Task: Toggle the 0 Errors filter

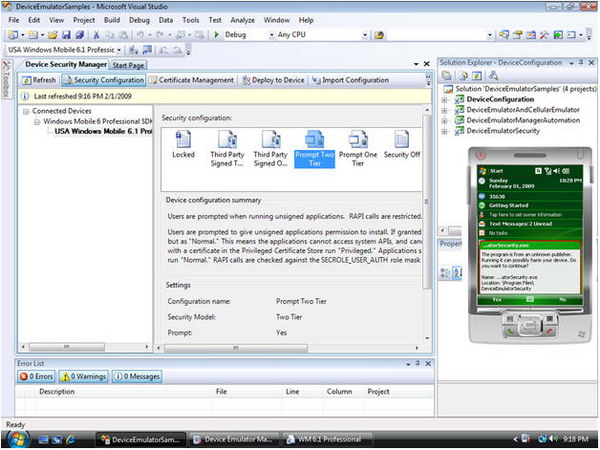Action: tap(36, 377)
